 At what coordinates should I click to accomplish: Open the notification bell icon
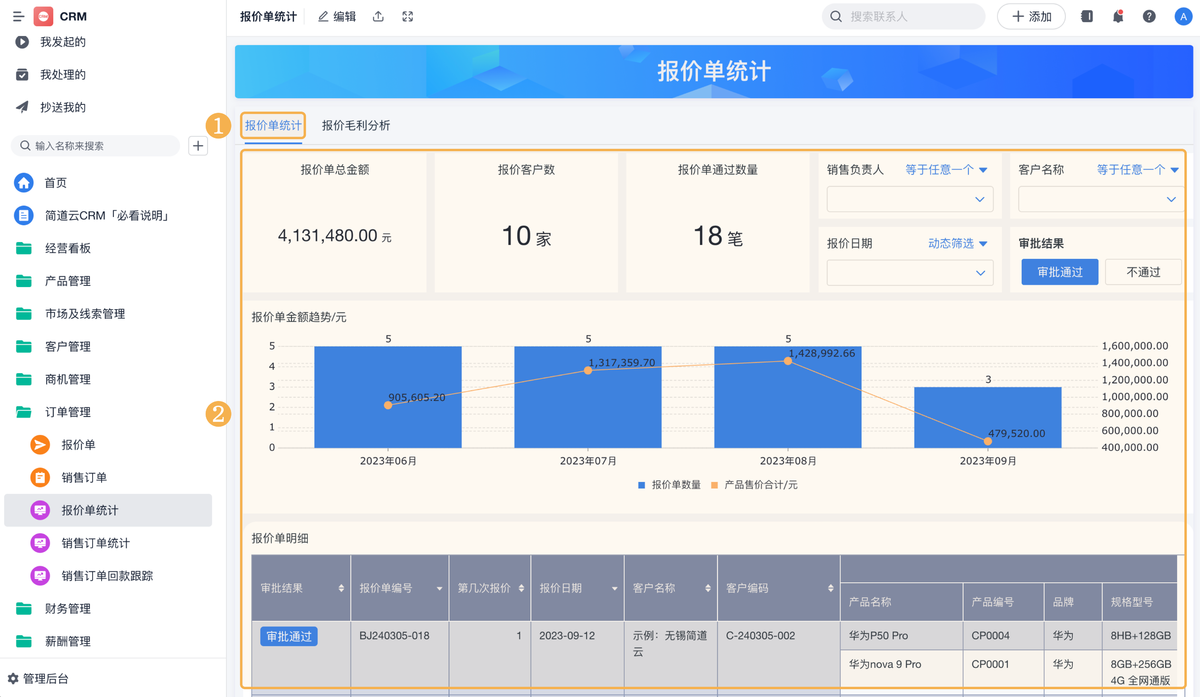tap(1118, 17)
